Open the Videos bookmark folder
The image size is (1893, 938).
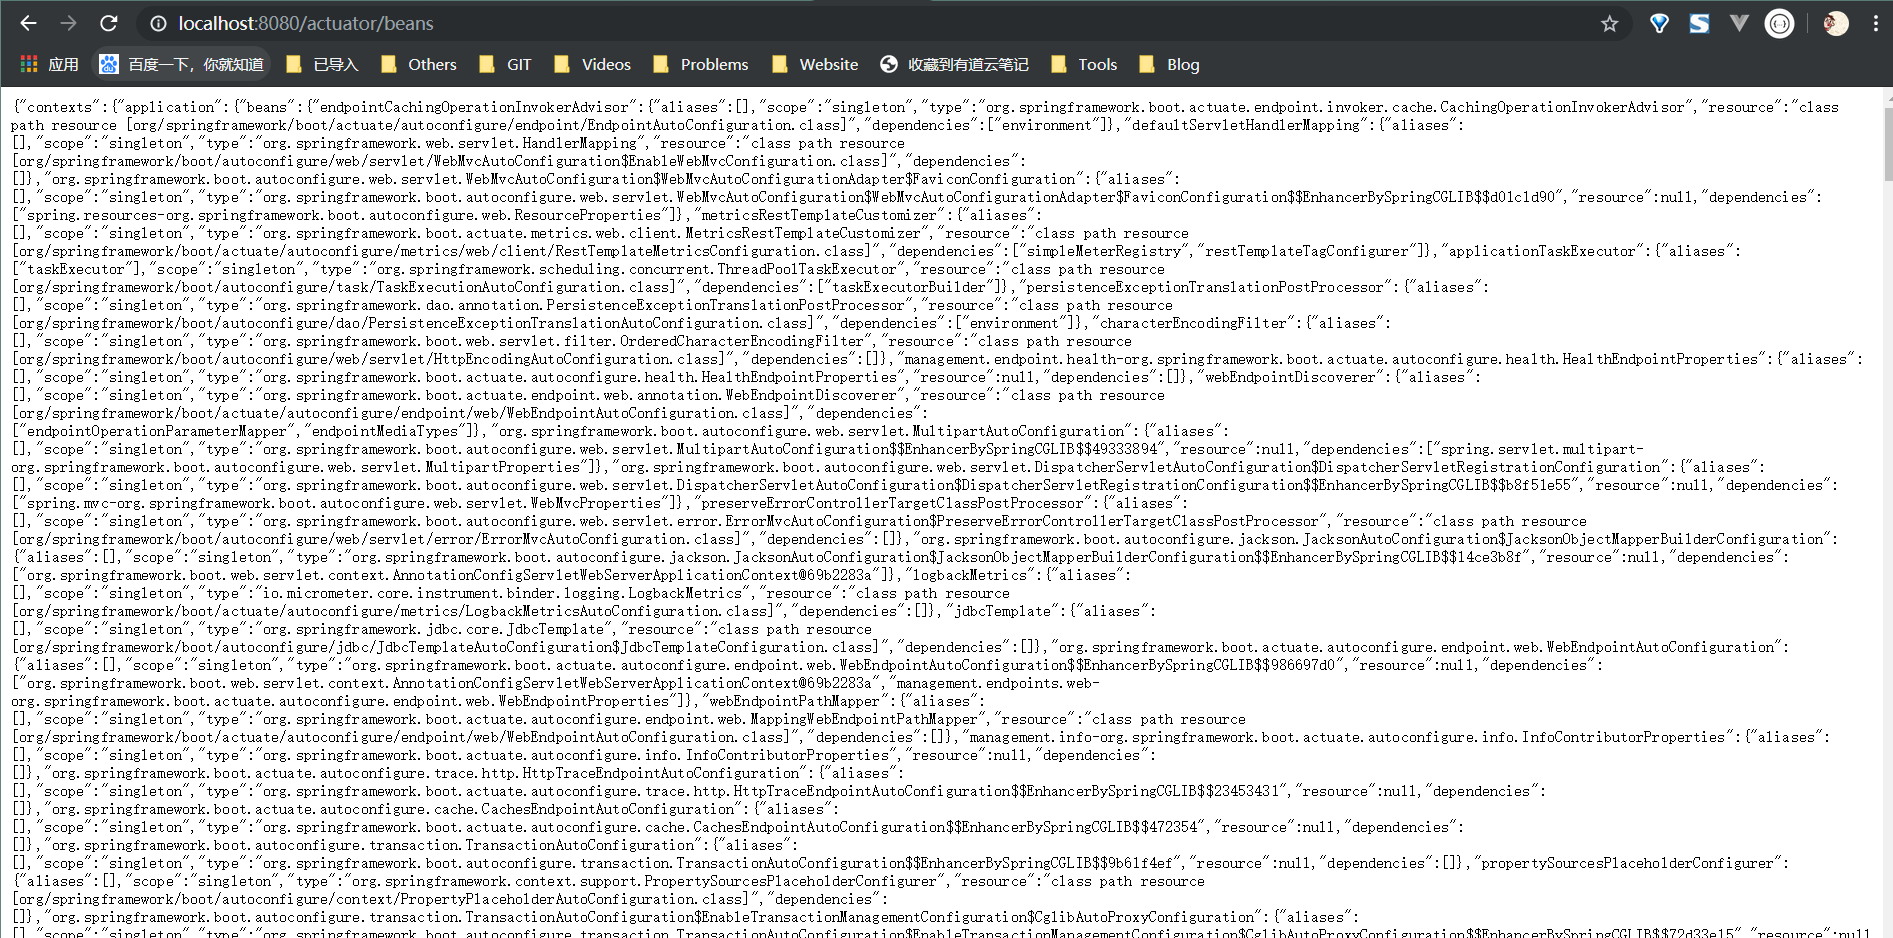[592, 64]
